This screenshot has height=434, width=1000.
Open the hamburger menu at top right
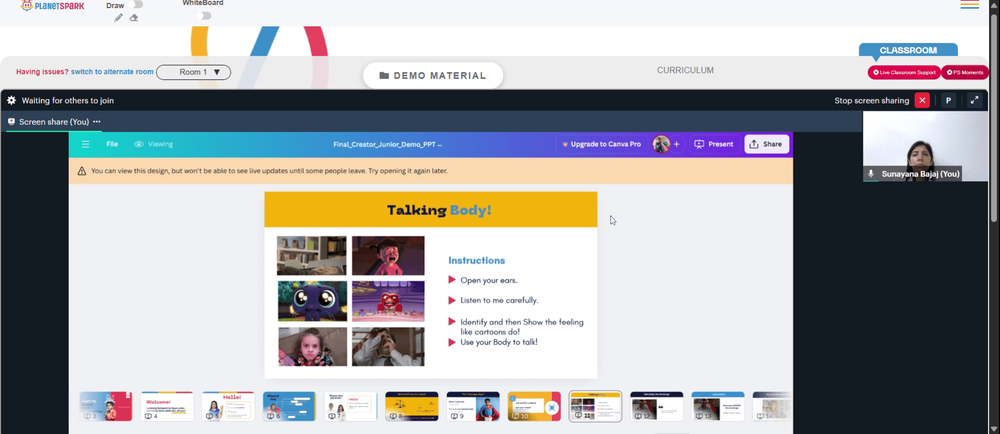tap(969, 4)
